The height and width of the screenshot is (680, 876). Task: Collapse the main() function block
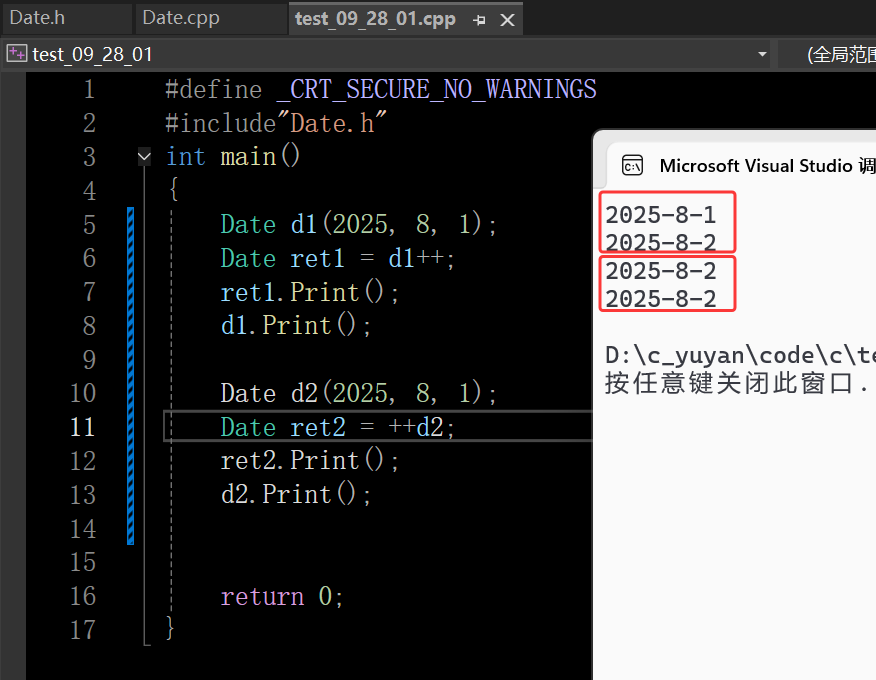tap(144, 156)
